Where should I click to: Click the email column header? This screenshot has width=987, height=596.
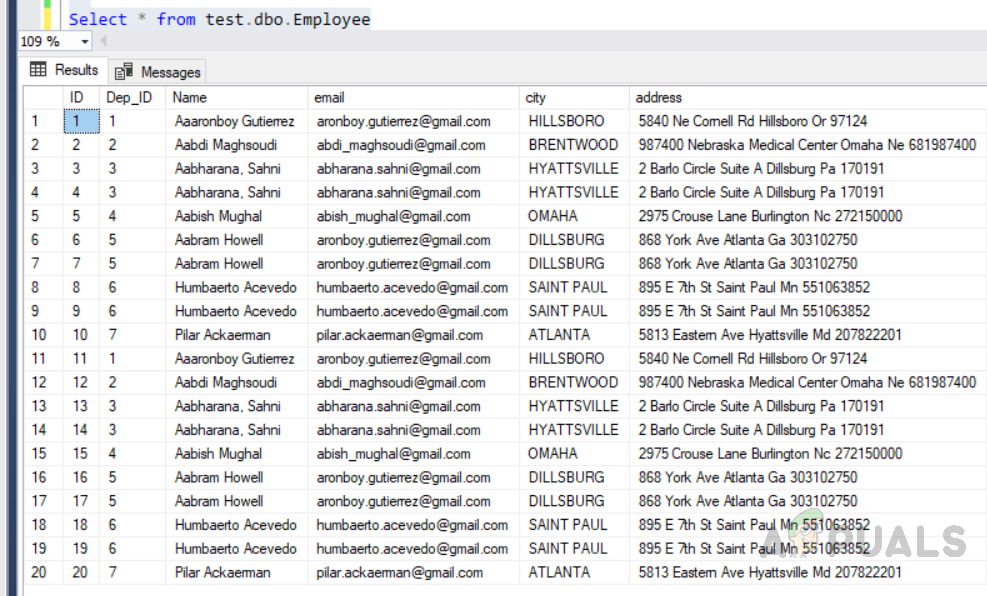point(414,98)
